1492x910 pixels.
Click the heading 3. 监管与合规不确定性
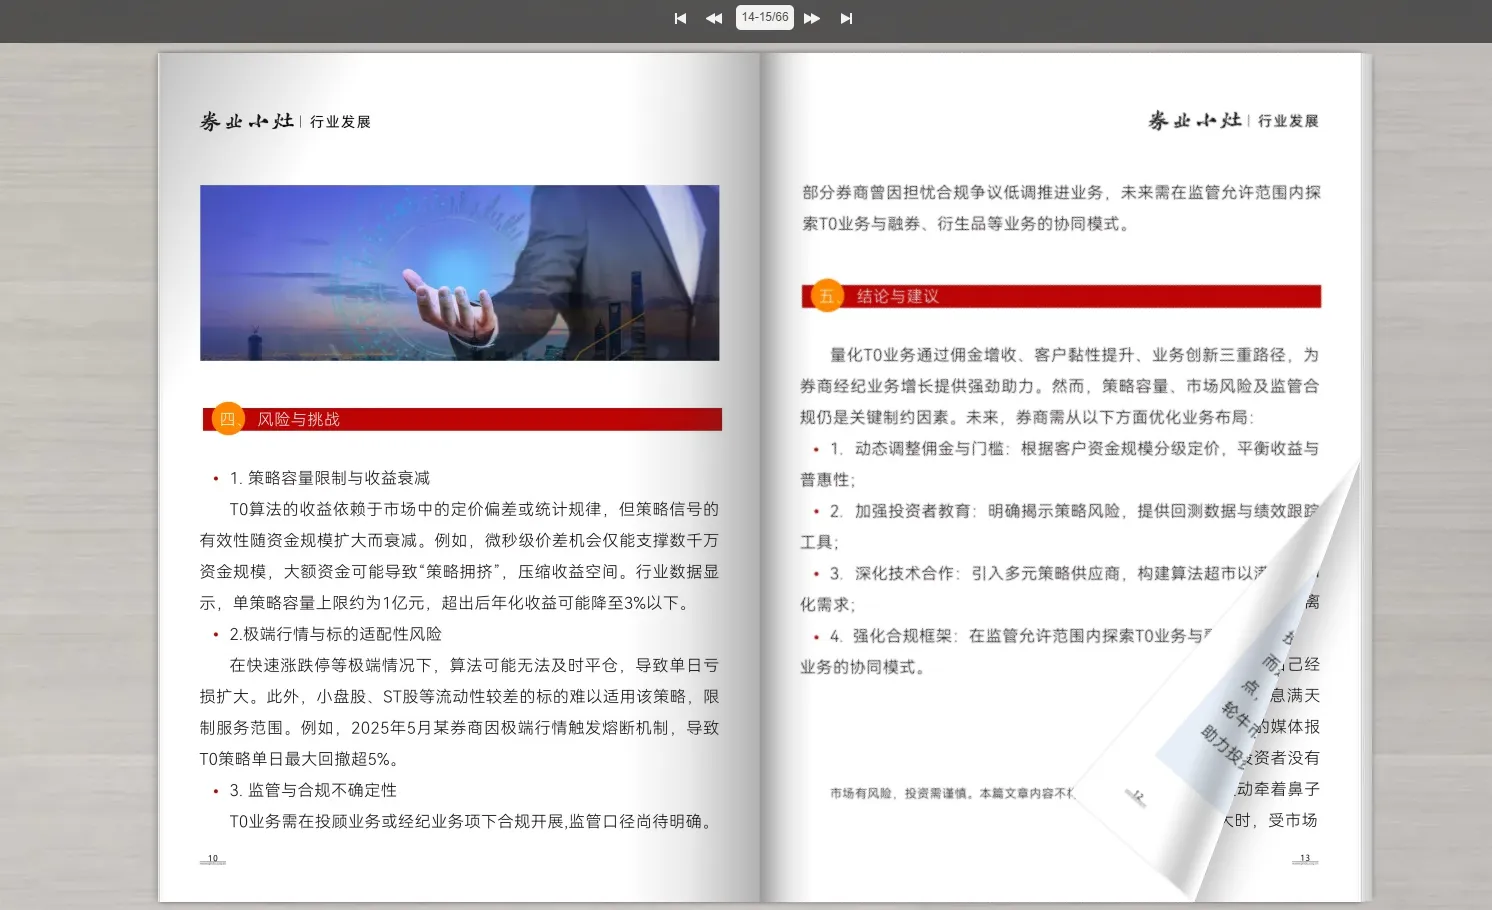pyautogui.click(x=313, y=790)
